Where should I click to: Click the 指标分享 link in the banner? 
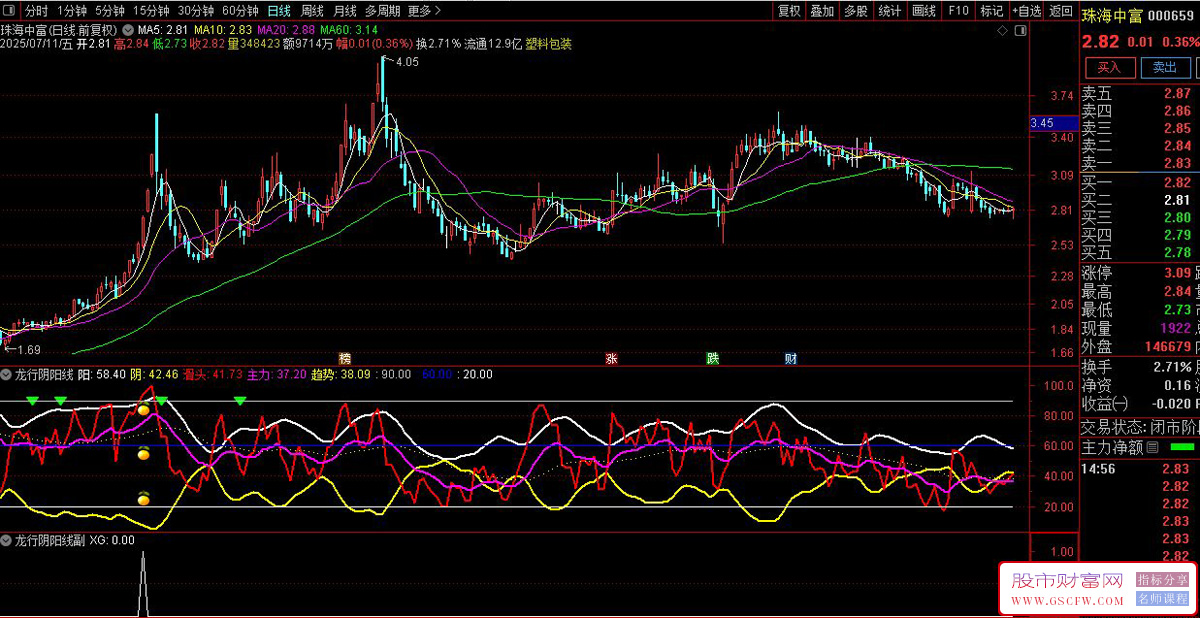1163,580
